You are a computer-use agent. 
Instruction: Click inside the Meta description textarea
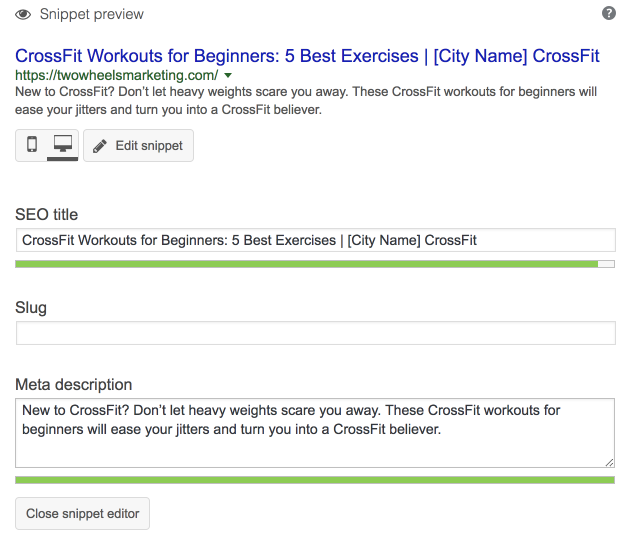(x=315, y=433)
